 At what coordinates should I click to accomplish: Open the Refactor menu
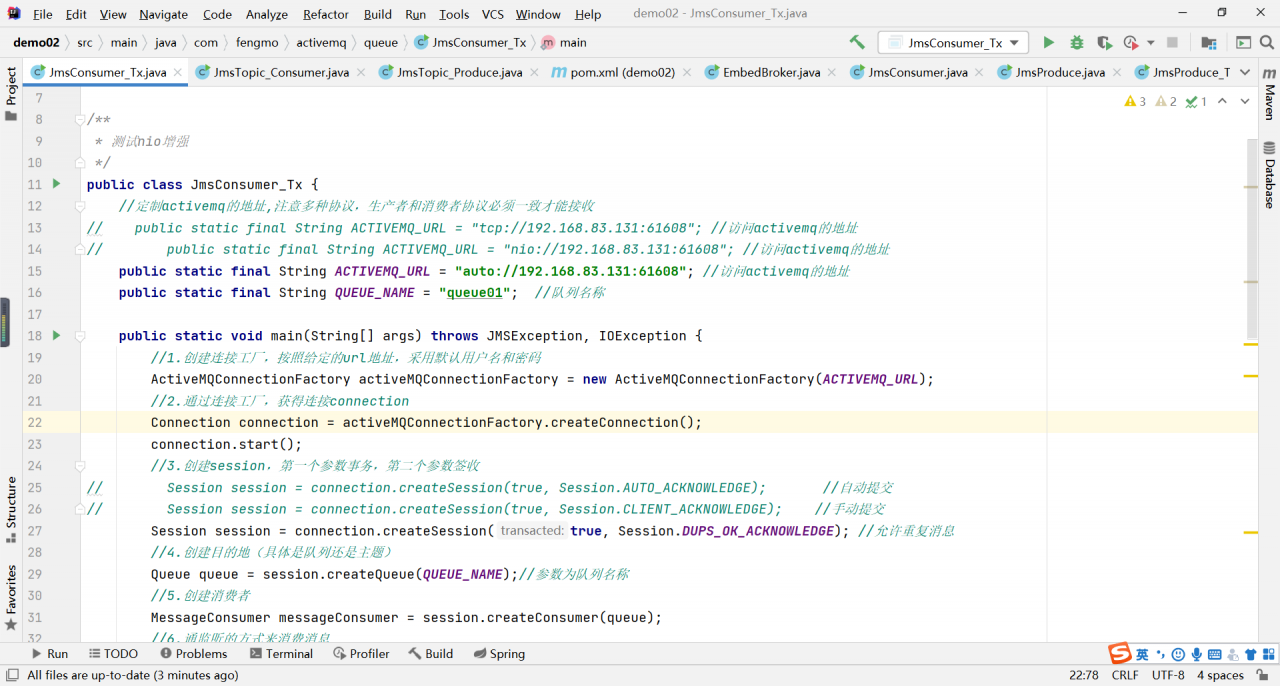[x=326, y=14]
